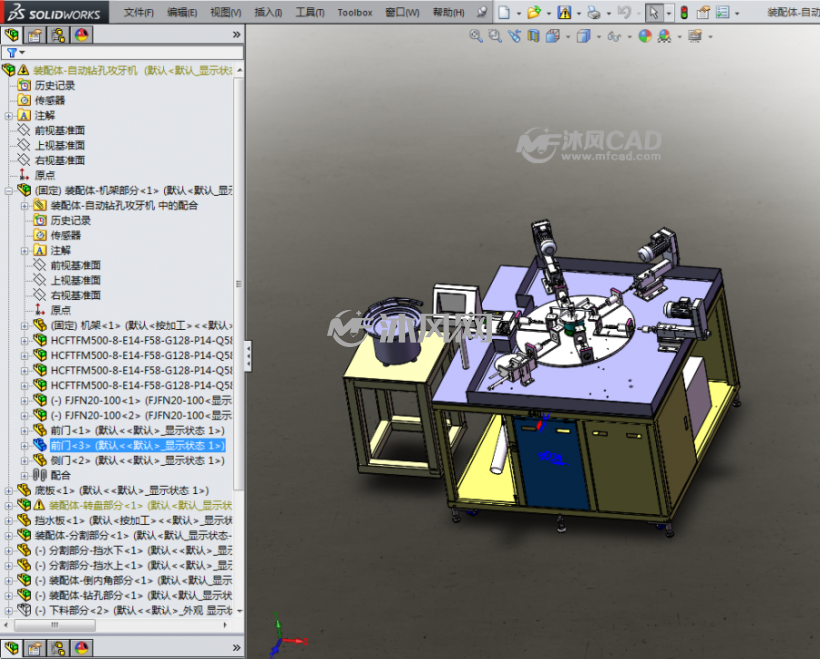
Task: Click the Edit Appearance color ball
Action: pyautogui.click(x=645, y=36)
